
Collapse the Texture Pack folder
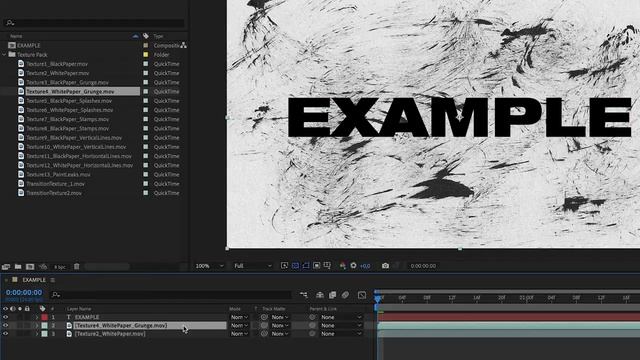(4, 54)
